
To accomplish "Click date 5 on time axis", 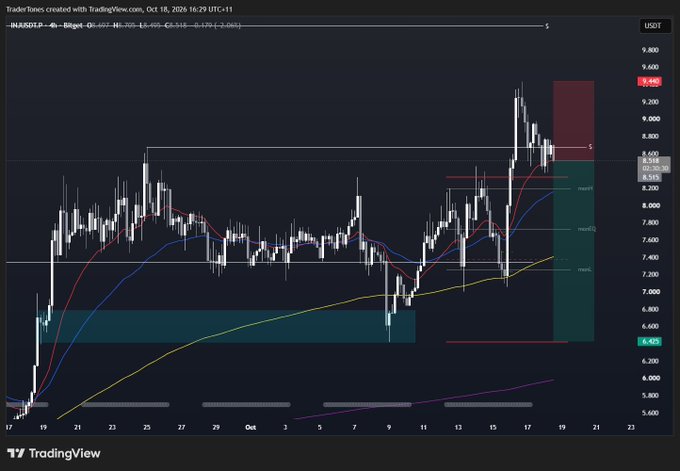I will coord(320,427).
